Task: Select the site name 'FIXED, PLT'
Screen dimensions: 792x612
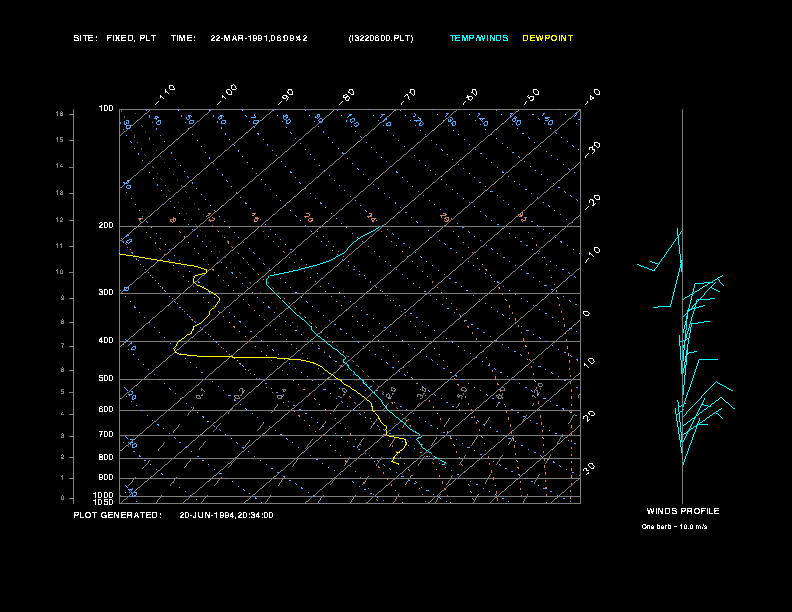Action: click(x=131, y=38)
